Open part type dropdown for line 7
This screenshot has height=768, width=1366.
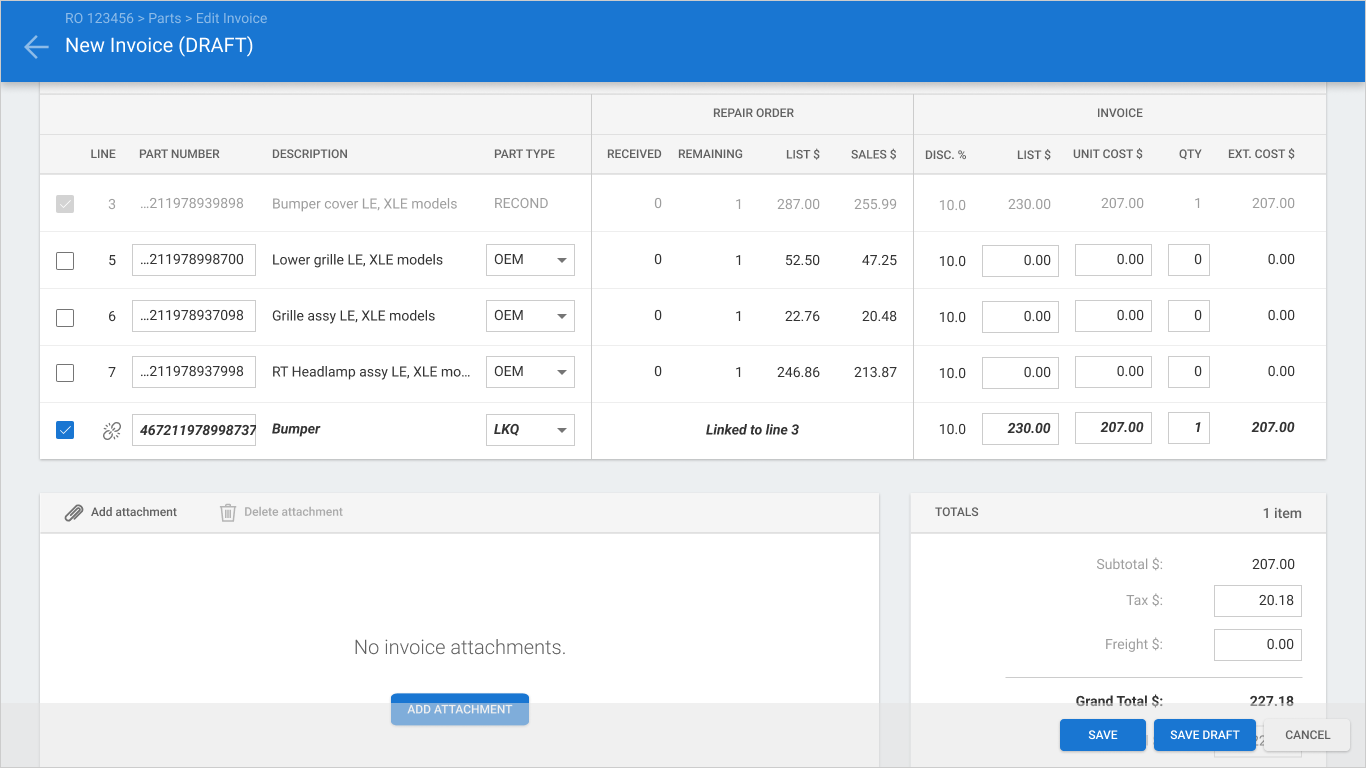(x=530, y=372)
